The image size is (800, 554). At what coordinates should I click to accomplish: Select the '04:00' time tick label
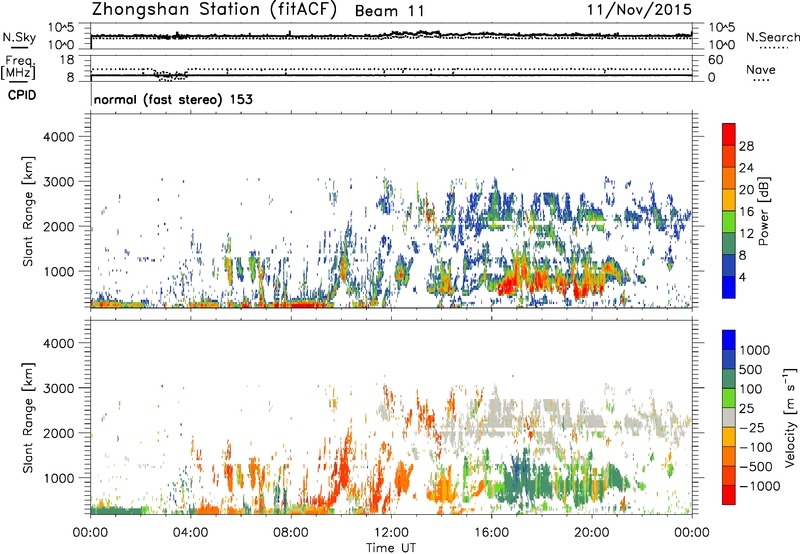pyautogui.click(x=190, y=533)
